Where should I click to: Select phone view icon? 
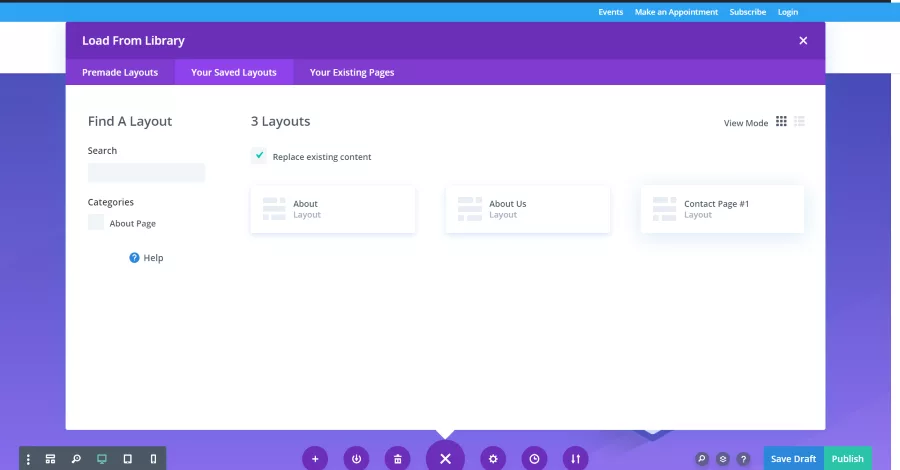pos(153,459)
